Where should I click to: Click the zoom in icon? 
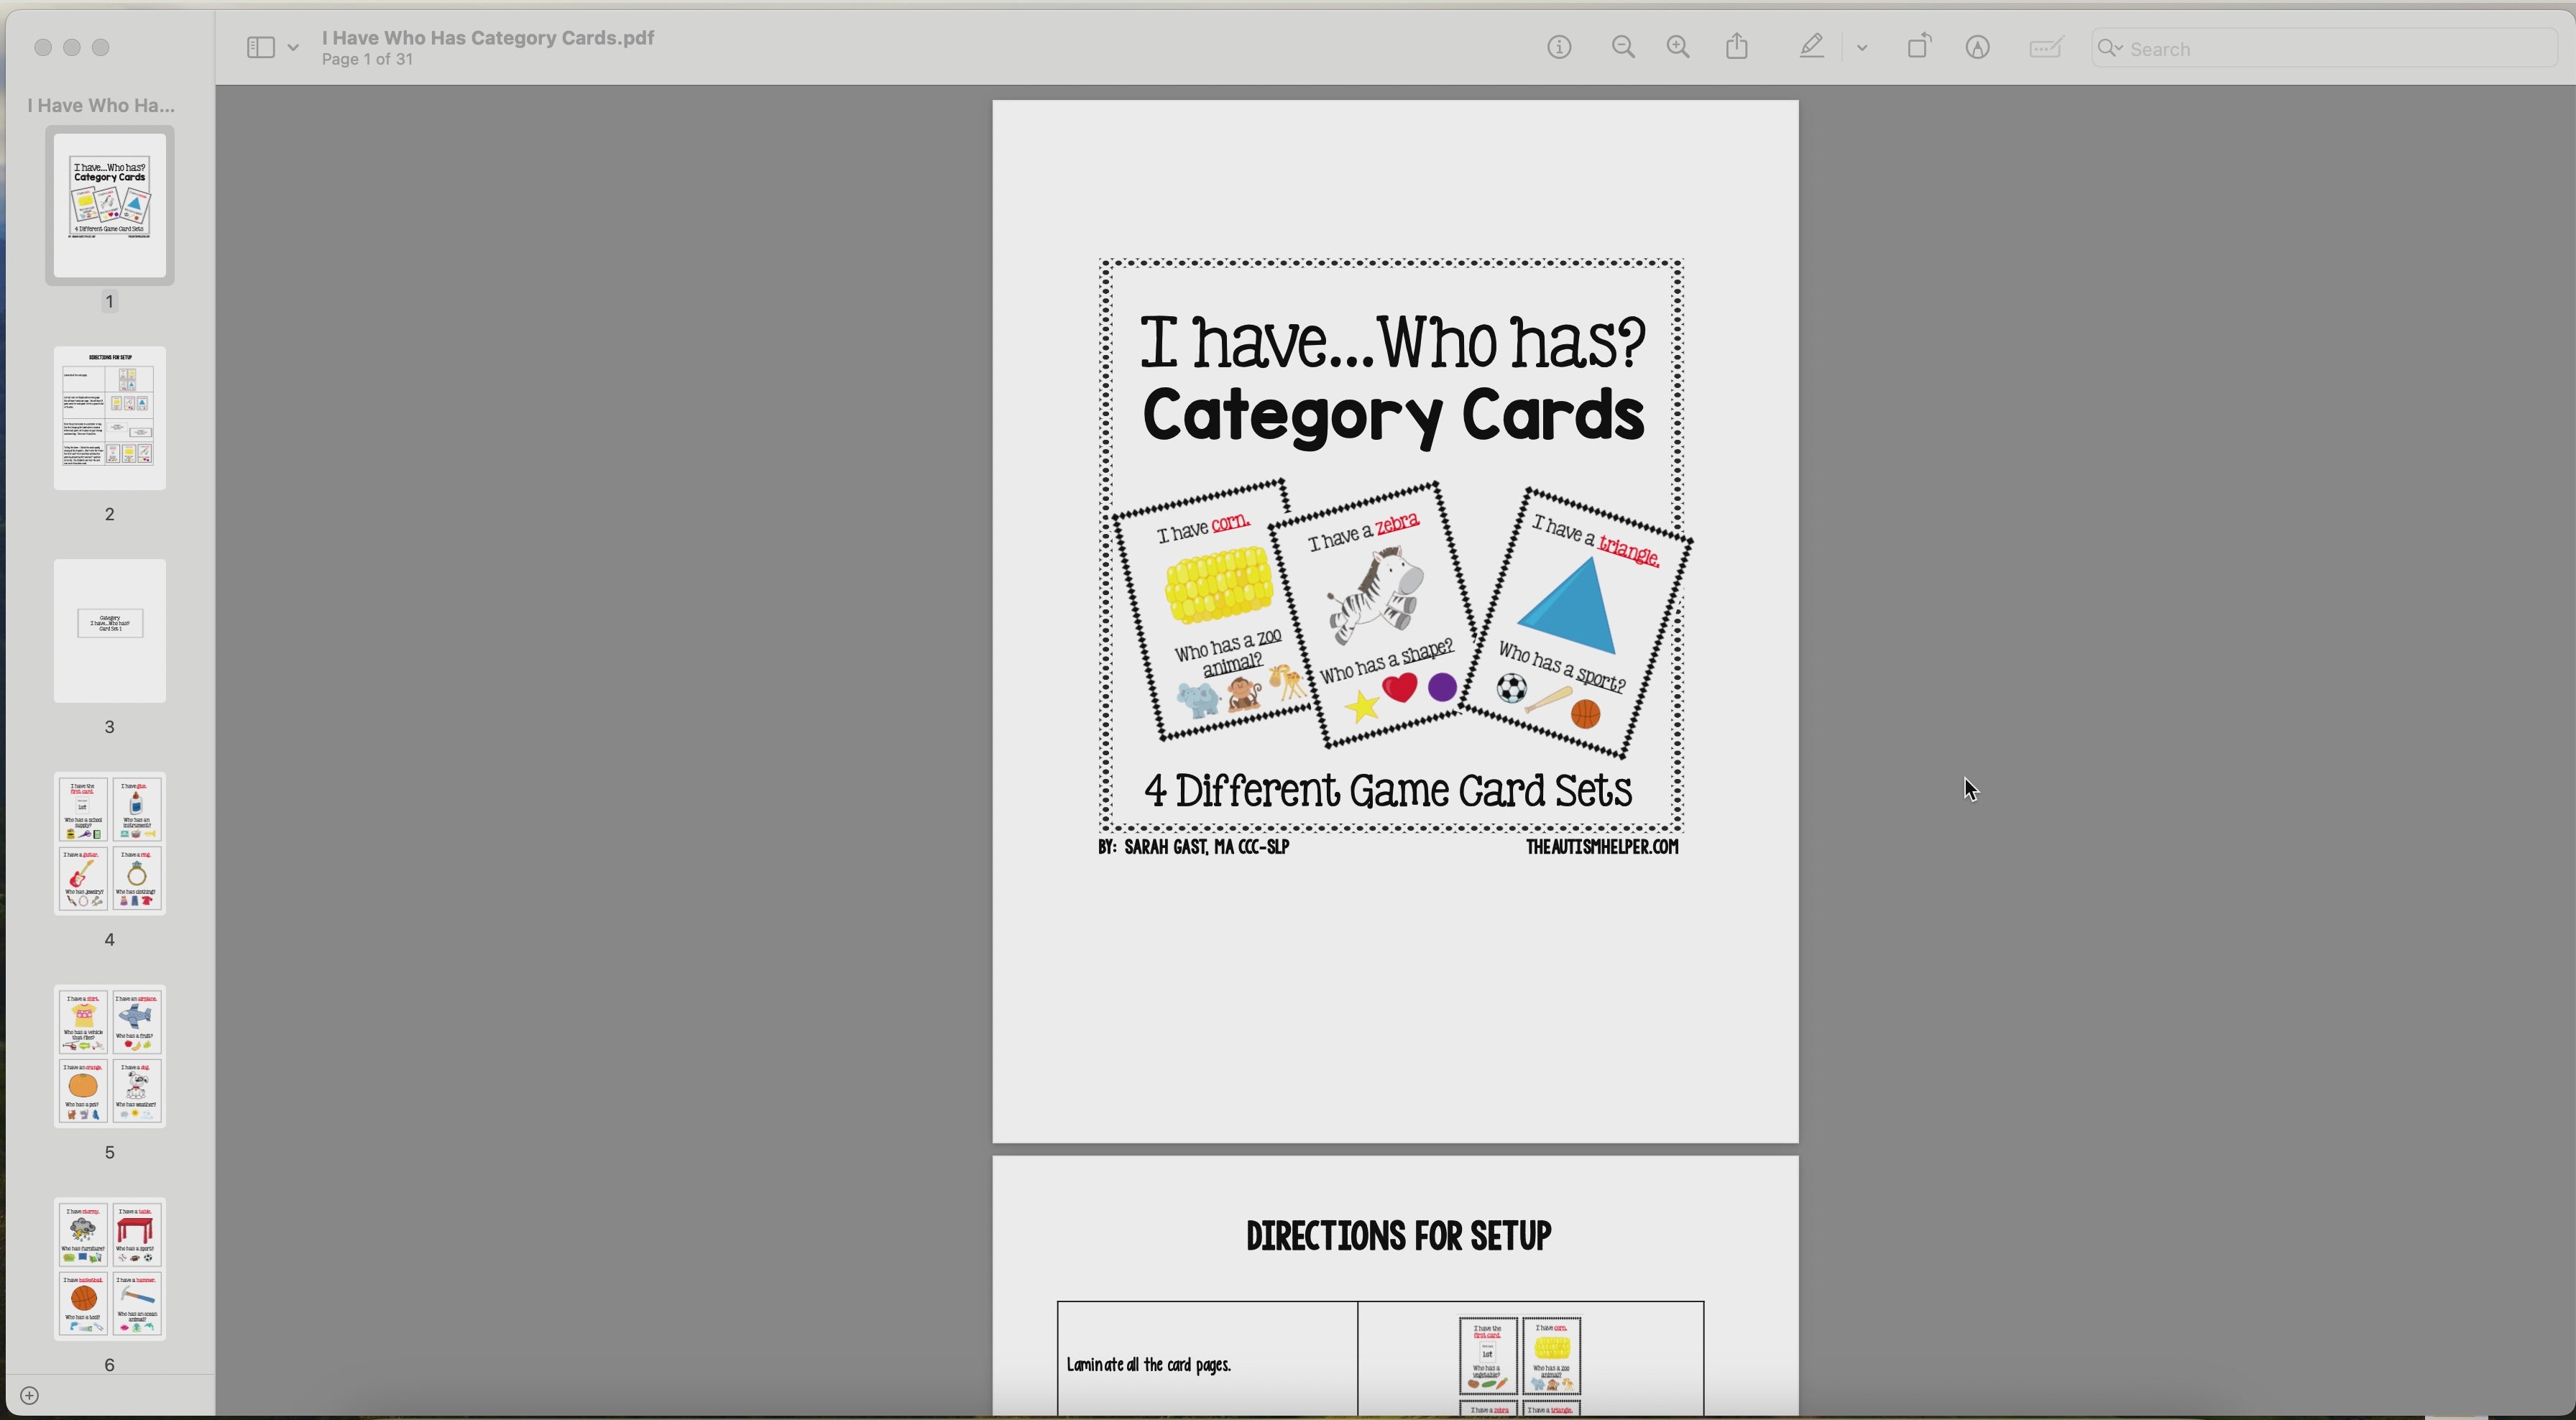(1678, 47)
